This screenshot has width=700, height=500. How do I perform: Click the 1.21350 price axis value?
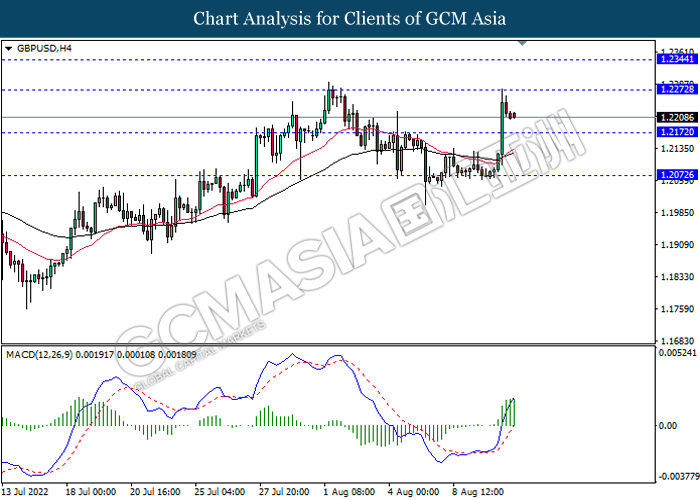(x=677, y=148)
